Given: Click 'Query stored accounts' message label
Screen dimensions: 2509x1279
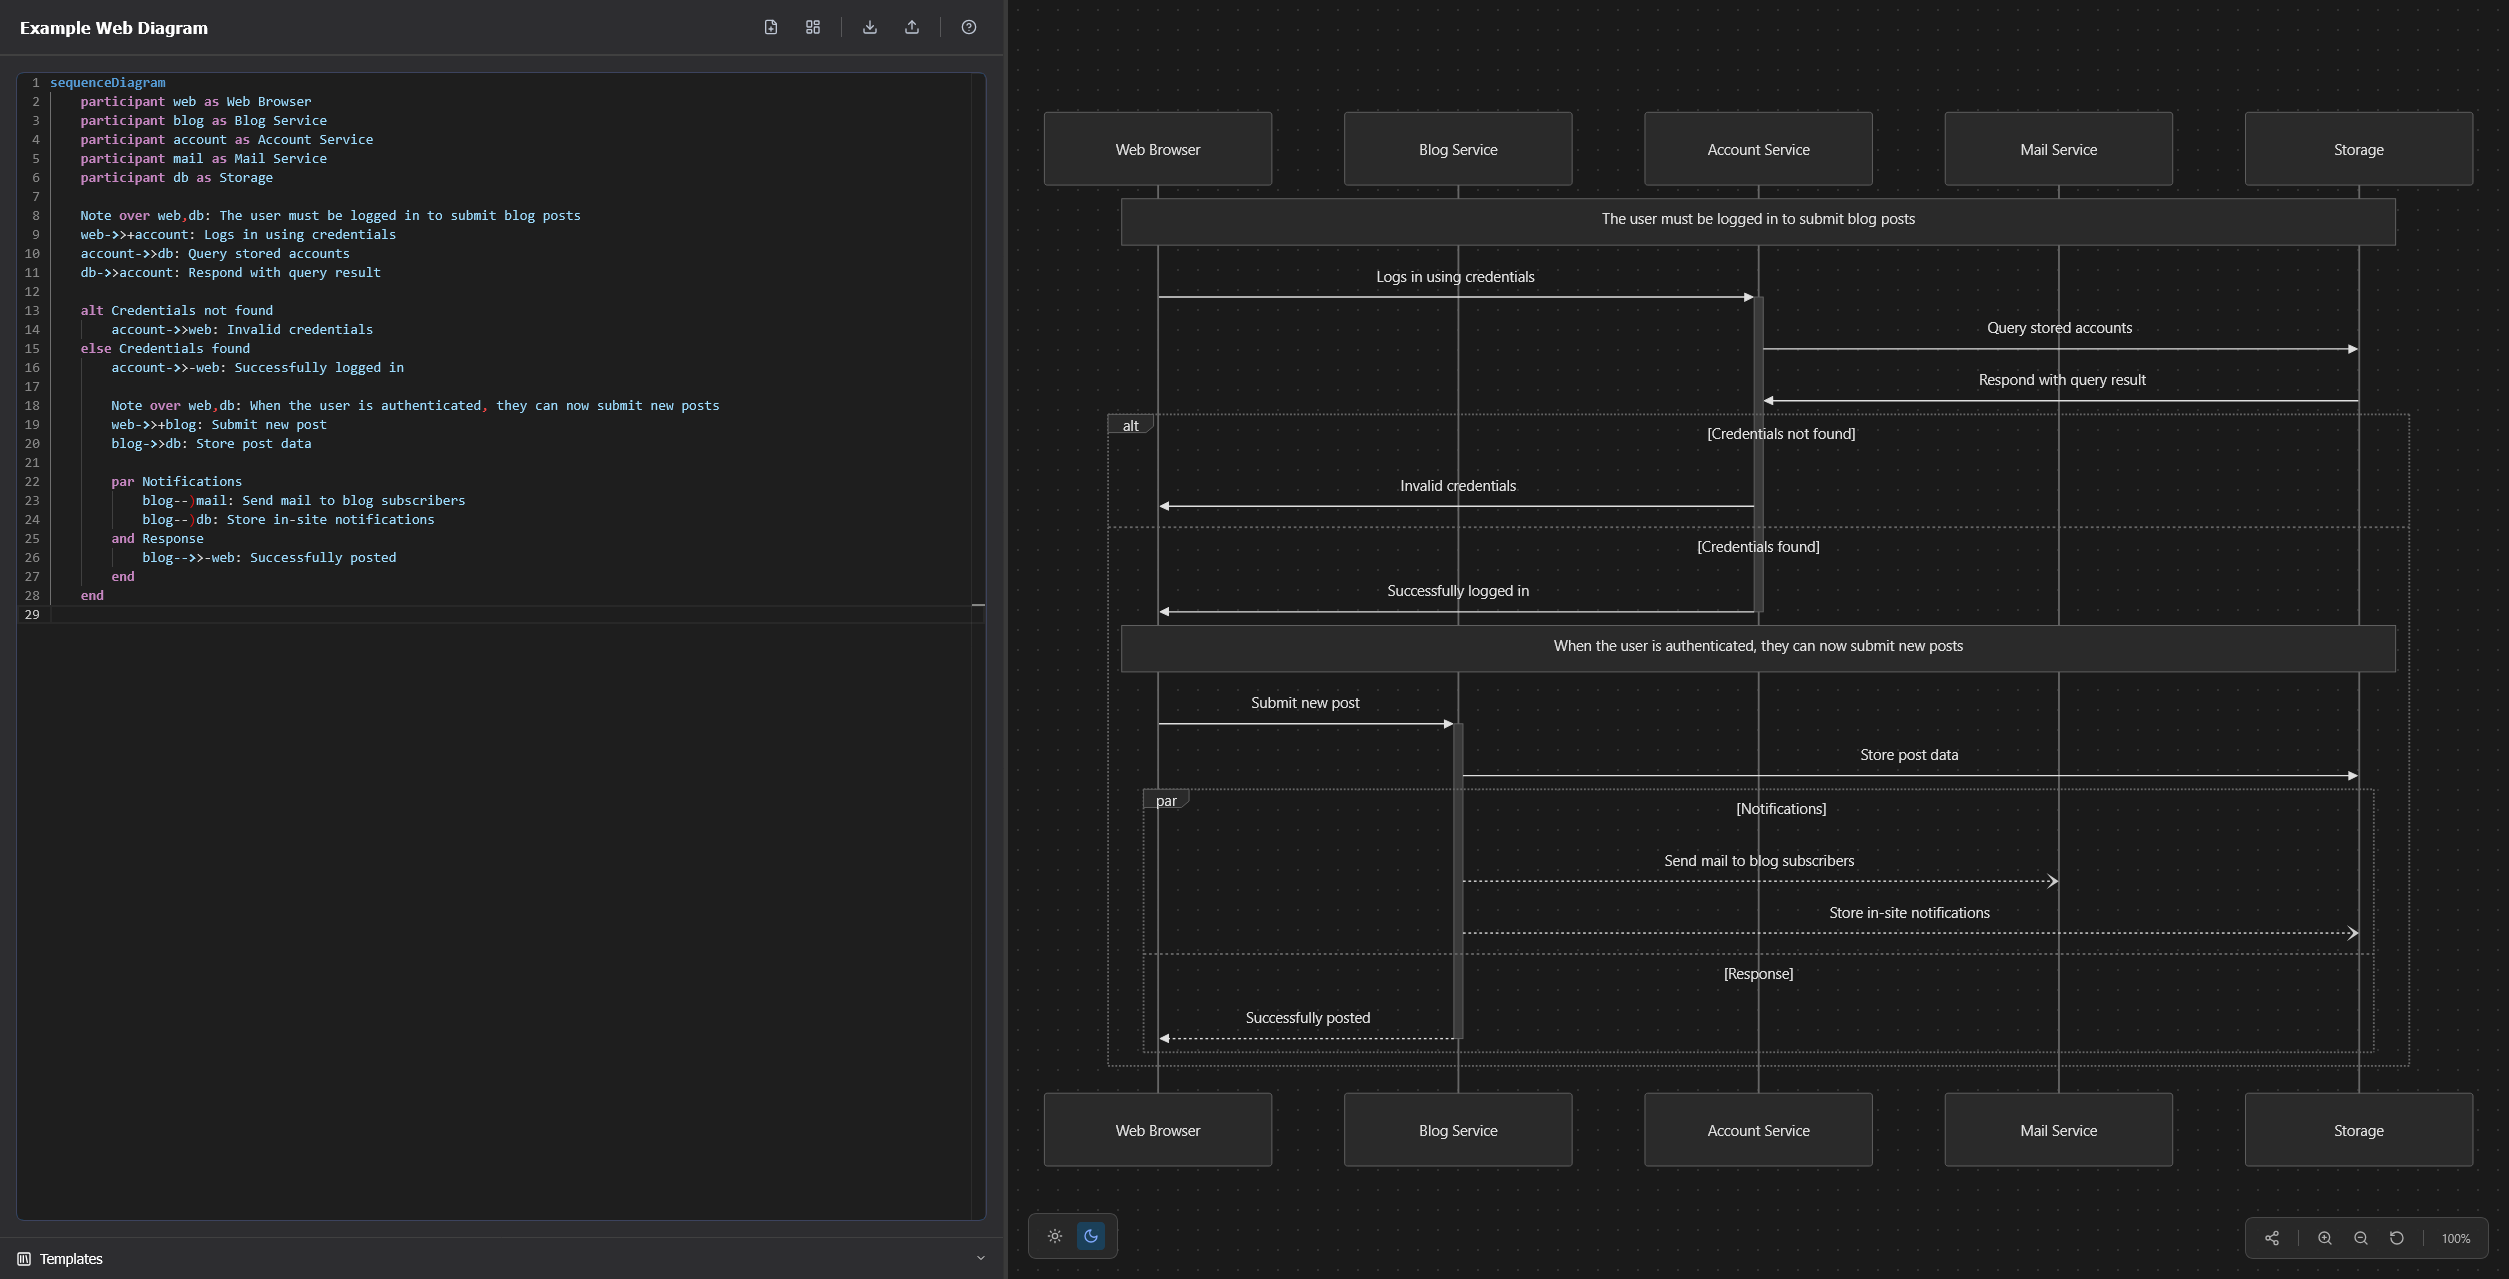Looking at the screenshot, I should [x=2059, y=328].
